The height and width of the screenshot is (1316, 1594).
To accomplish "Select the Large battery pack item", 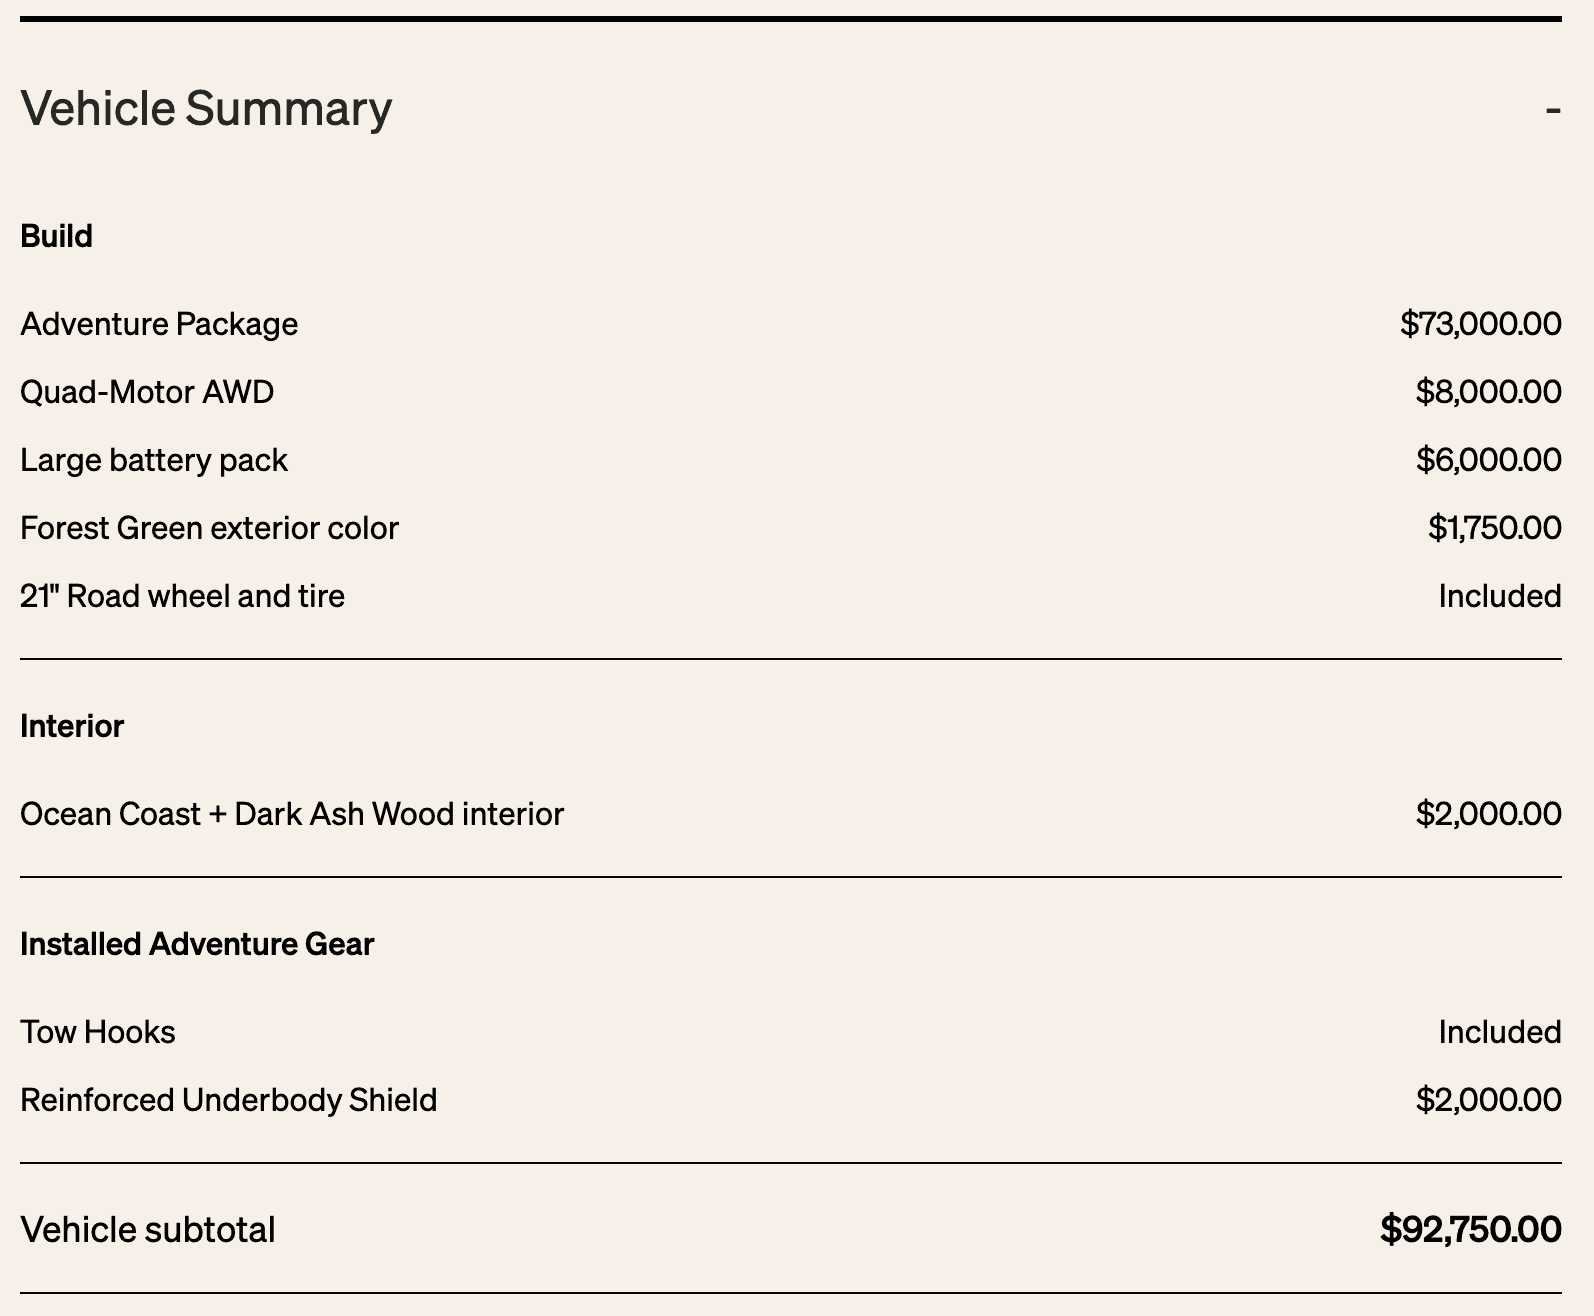I will coord(154,460).
